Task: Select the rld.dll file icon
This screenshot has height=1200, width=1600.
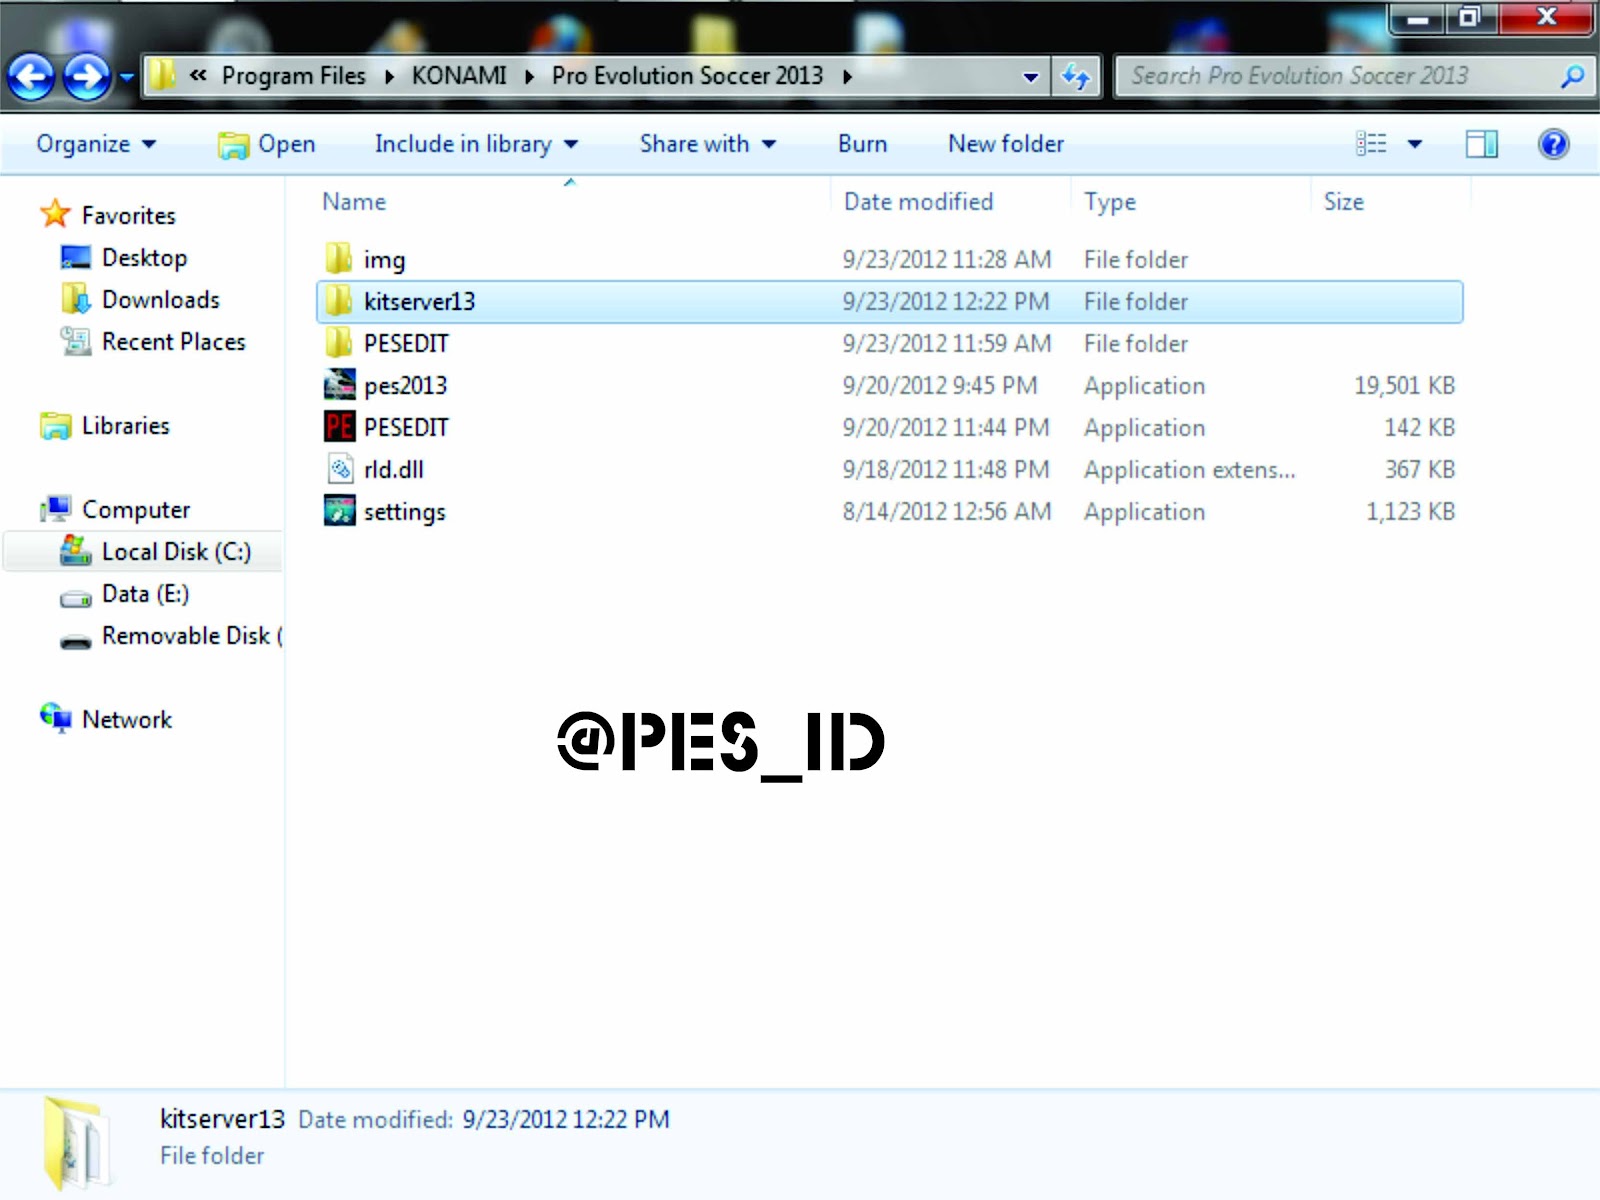Action: click(340, 468)
